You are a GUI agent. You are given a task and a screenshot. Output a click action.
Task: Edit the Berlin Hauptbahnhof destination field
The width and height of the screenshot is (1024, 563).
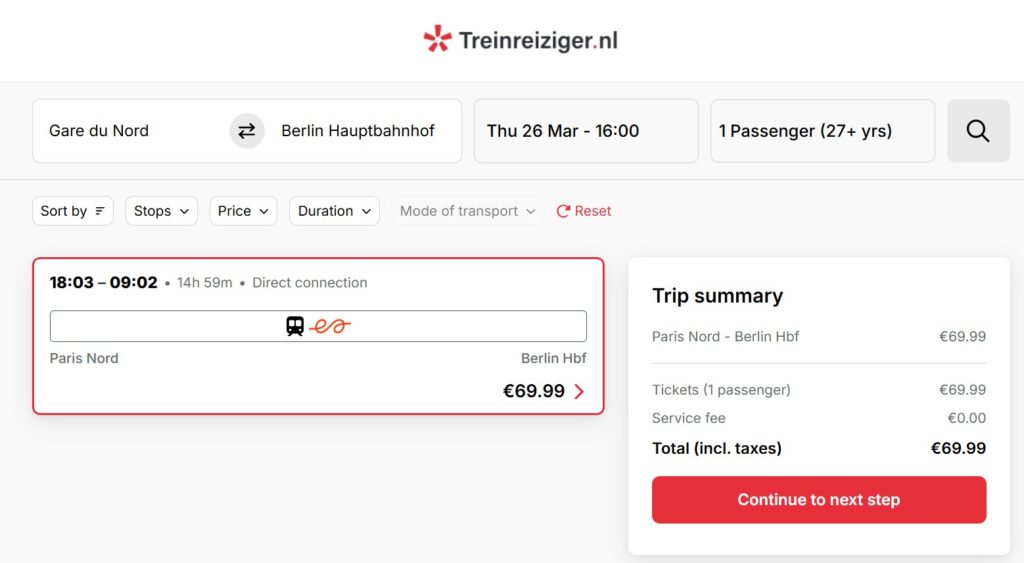358,131
